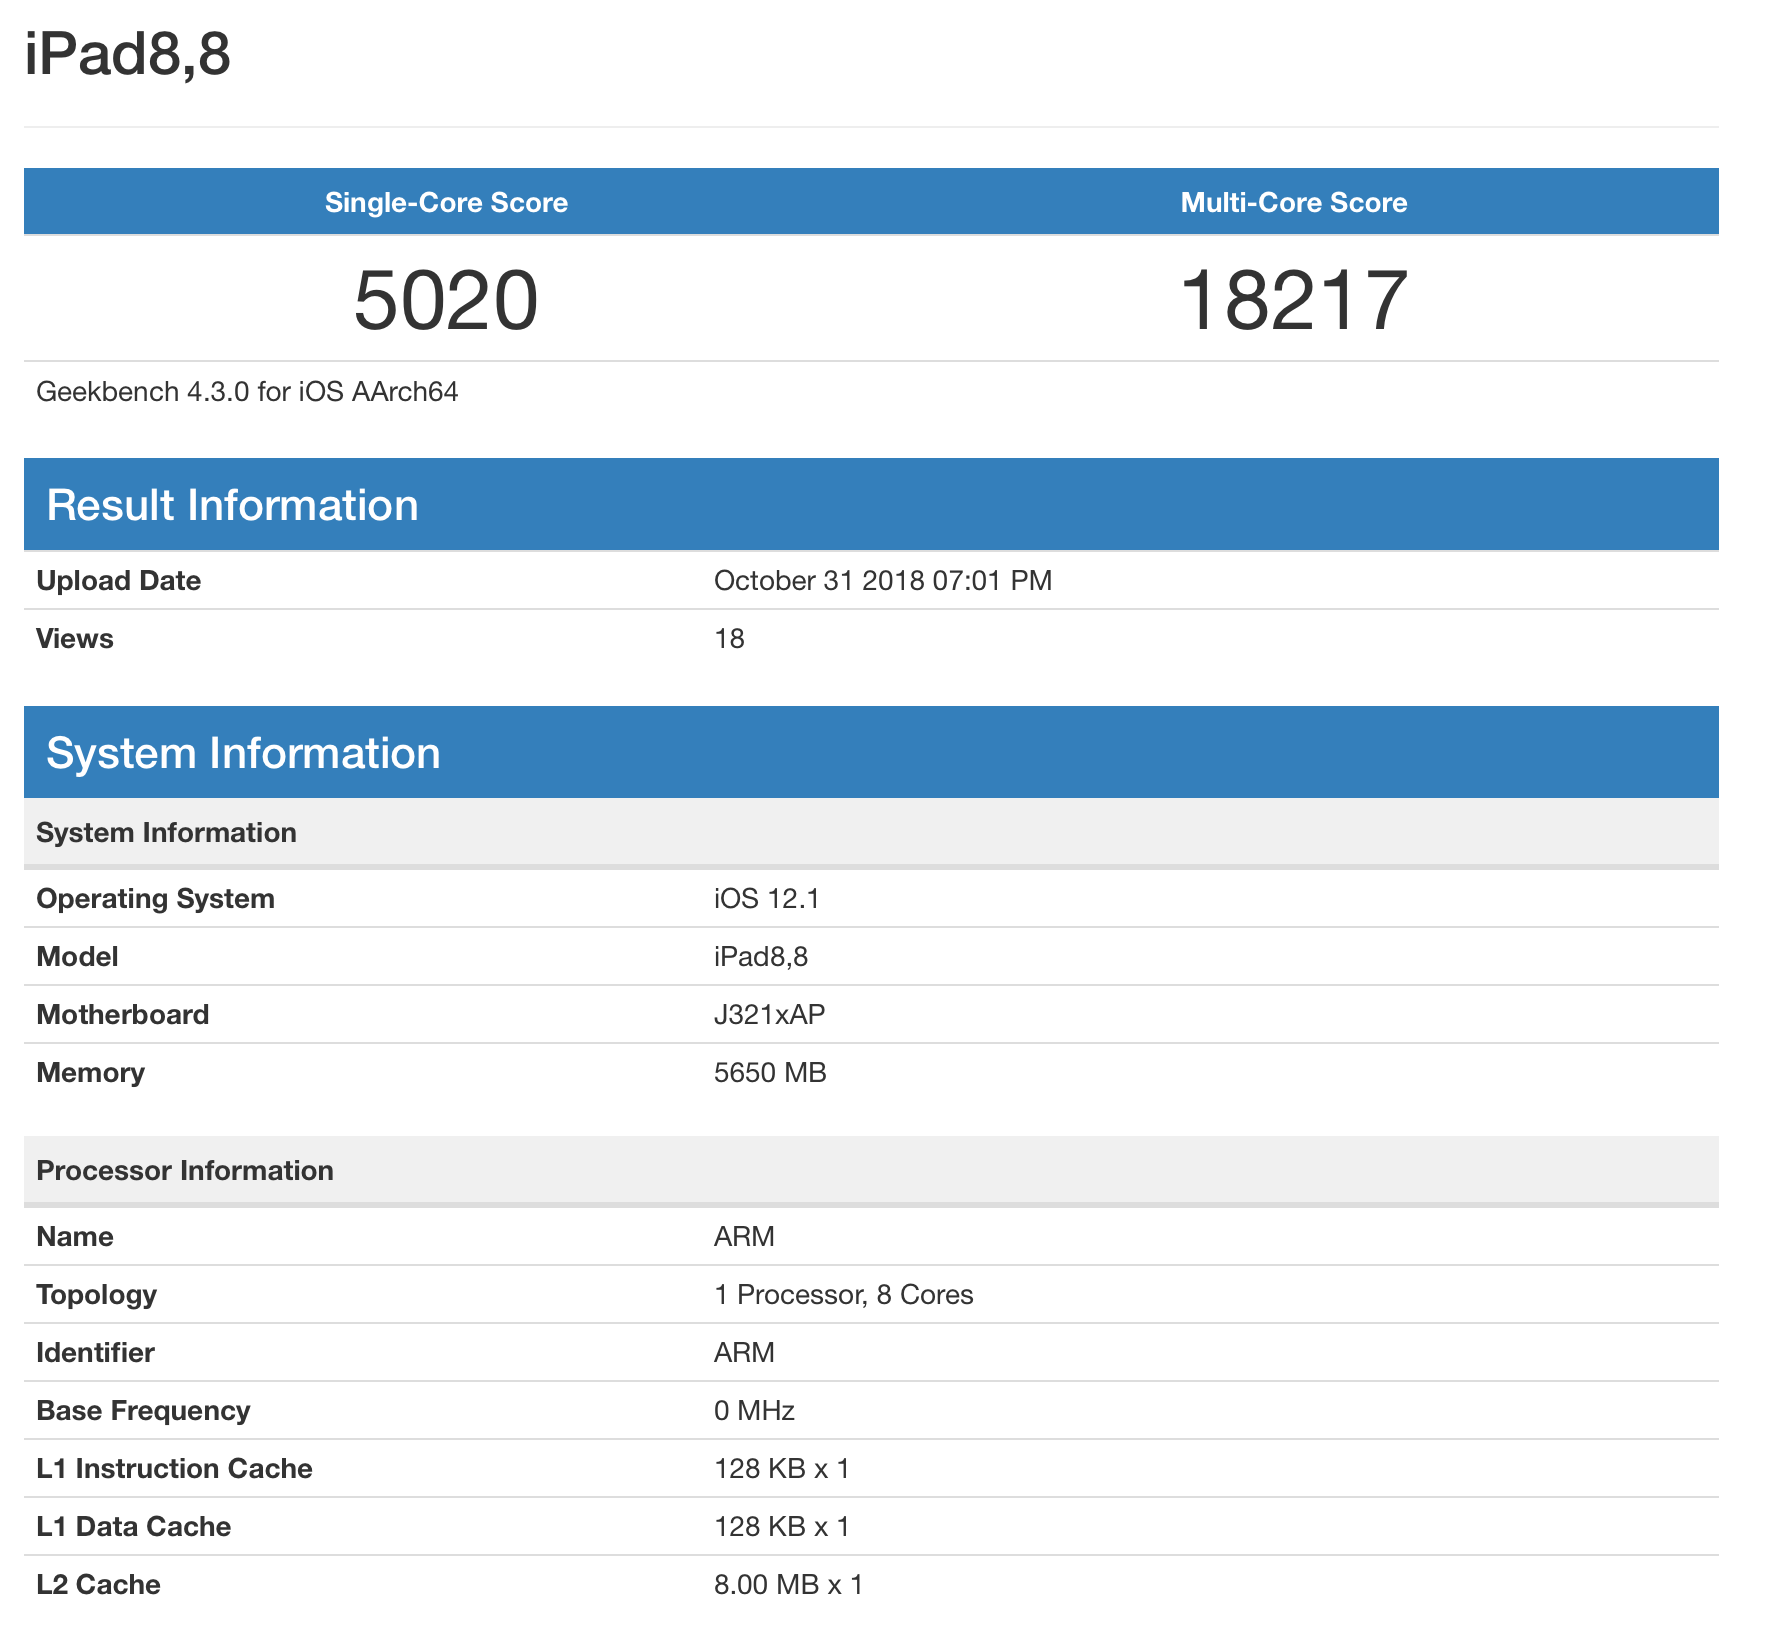Screen dimensions: 1774x1640
Task: Click the single-core score value 5020
Action: (446, 300)
